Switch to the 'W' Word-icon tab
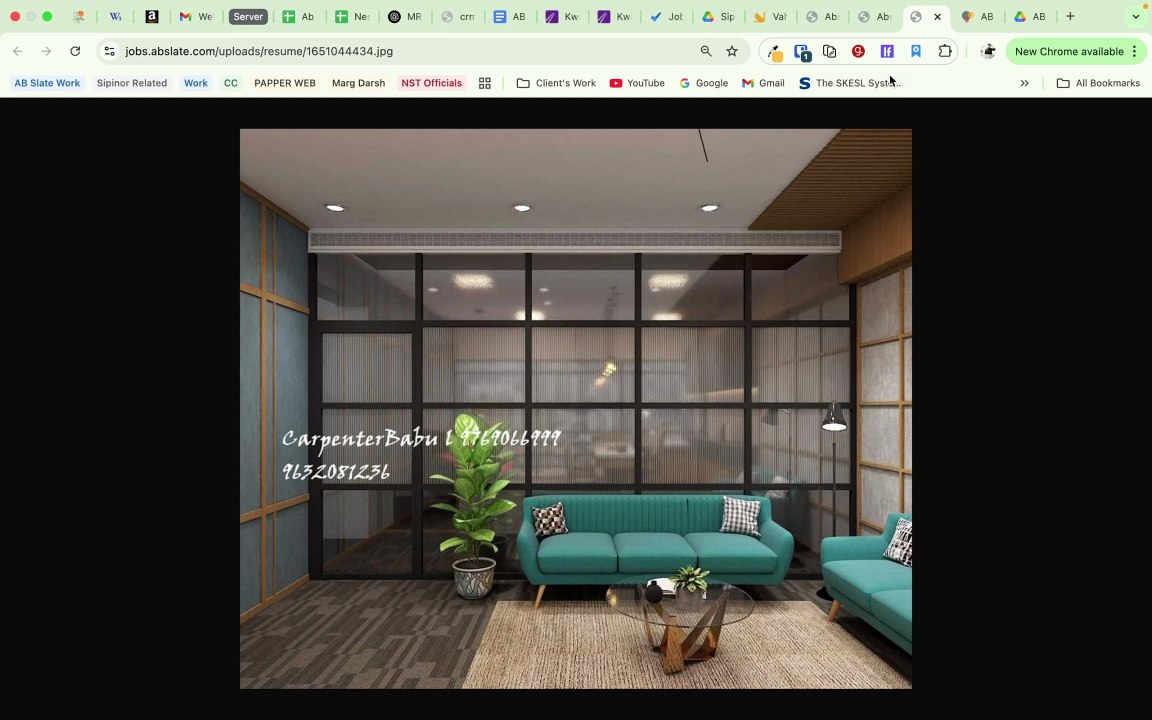Screen dimensions: 1152x720 (115, 16)
